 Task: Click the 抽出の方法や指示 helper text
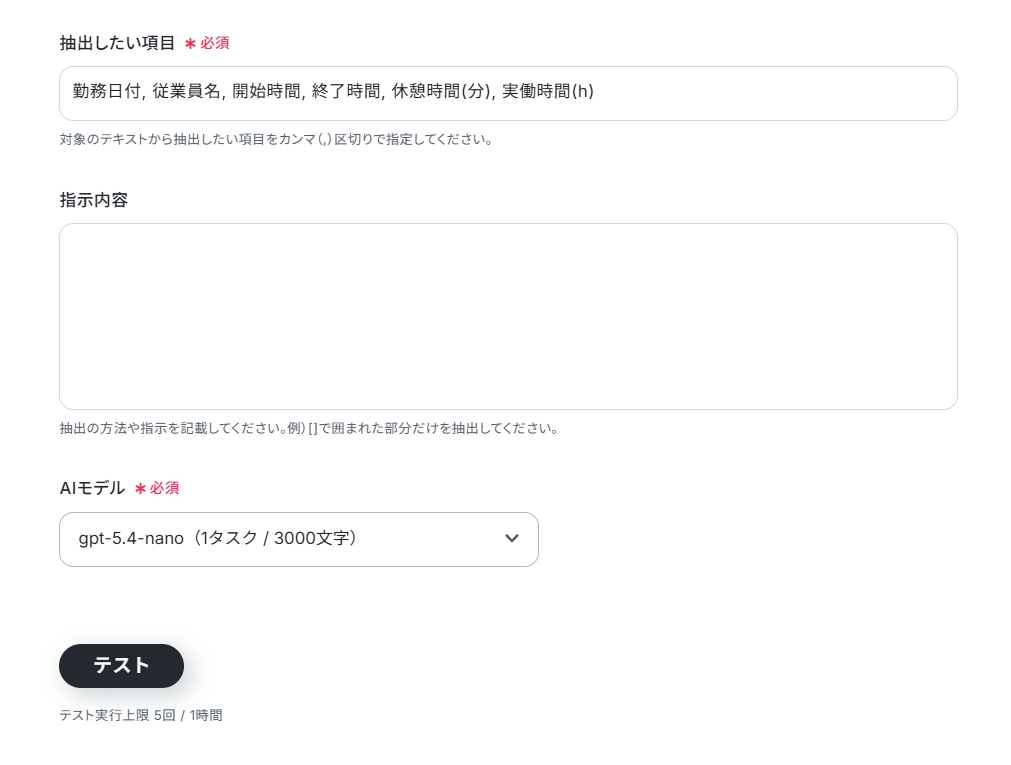point(309,428)
